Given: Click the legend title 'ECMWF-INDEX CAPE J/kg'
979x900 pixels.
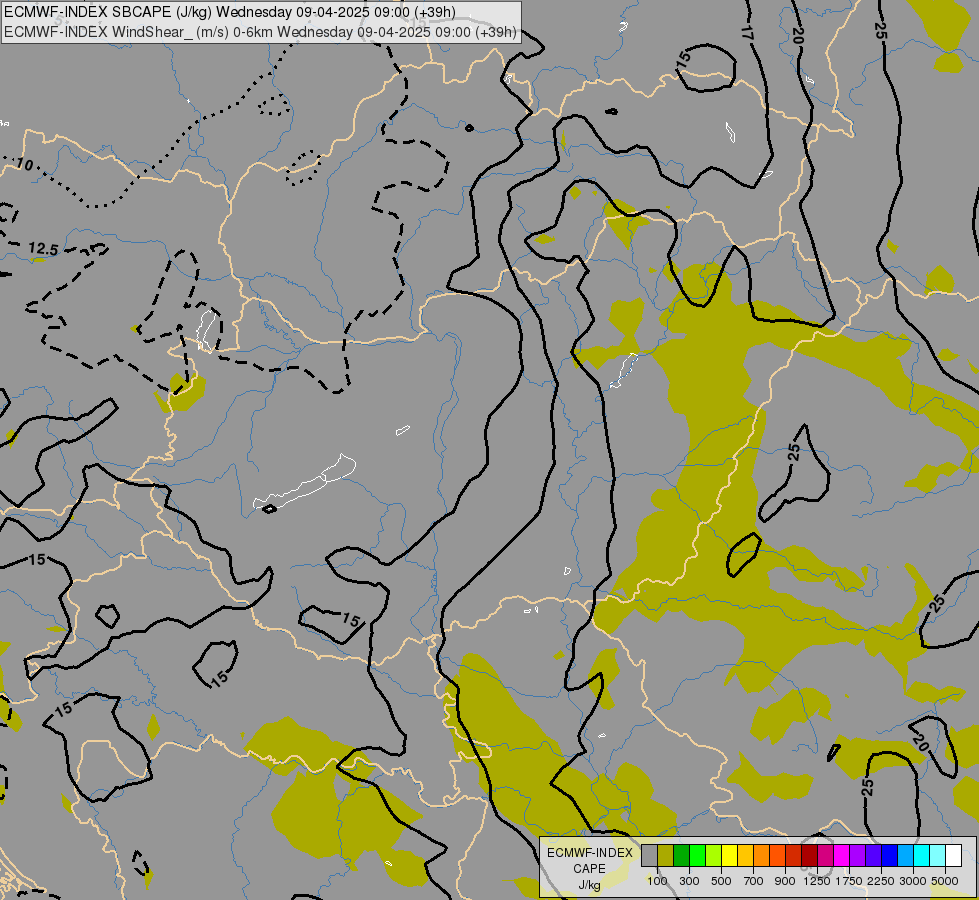Looking at the screenshot, I should pos(589,868).
